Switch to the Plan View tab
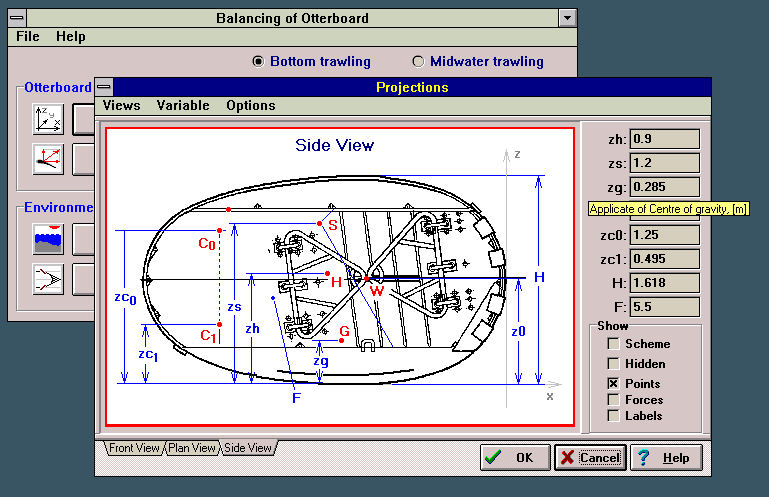The height and width of the screenshot is (497, 769). [191, 448]
